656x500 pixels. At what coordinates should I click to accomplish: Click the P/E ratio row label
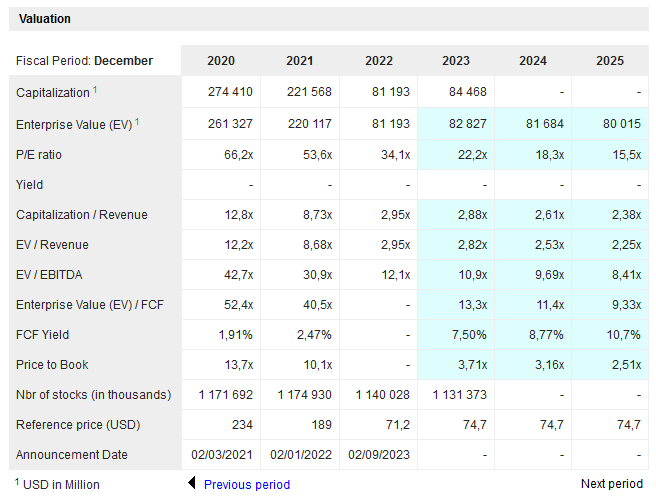coord(40,155)
